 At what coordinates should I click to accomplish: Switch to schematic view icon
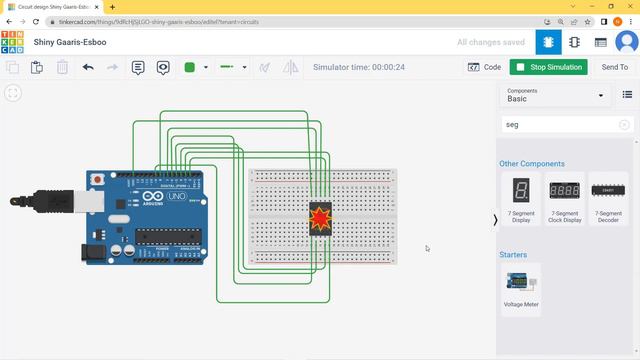(574, 42)
